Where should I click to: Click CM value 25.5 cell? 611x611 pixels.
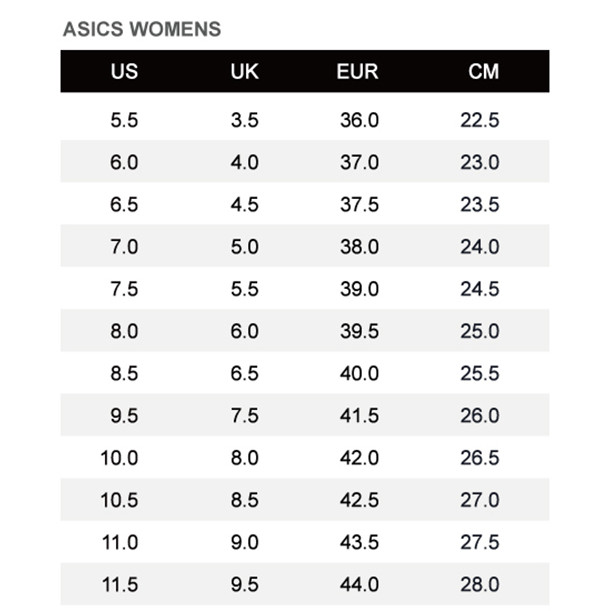click(x=480, y=373)
